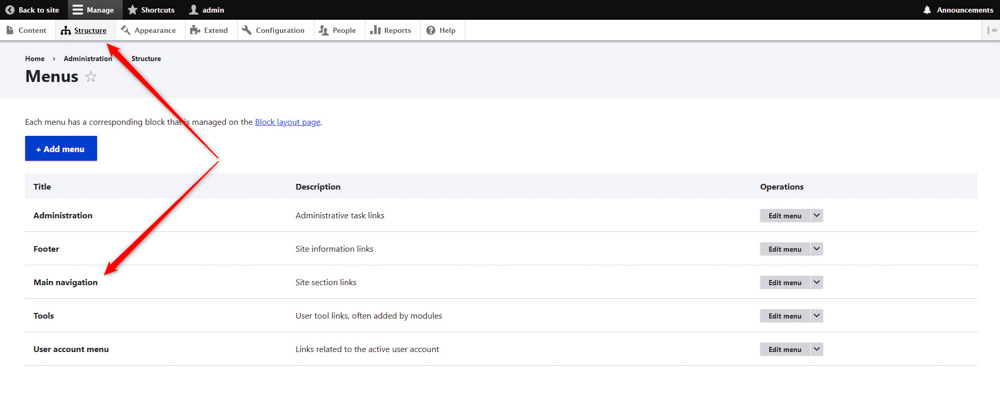Edit the Tools menu
Viewport: 1000px width, 398px height.
click(784, 316)
